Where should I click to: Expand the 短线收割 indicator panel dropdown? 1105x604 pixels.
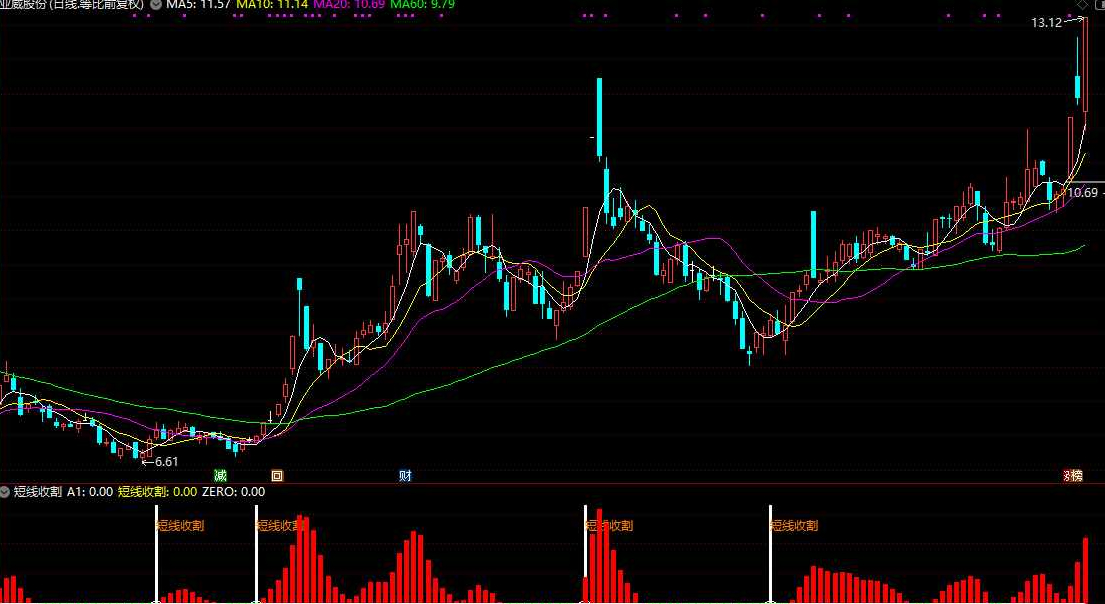tap(6, 492)
